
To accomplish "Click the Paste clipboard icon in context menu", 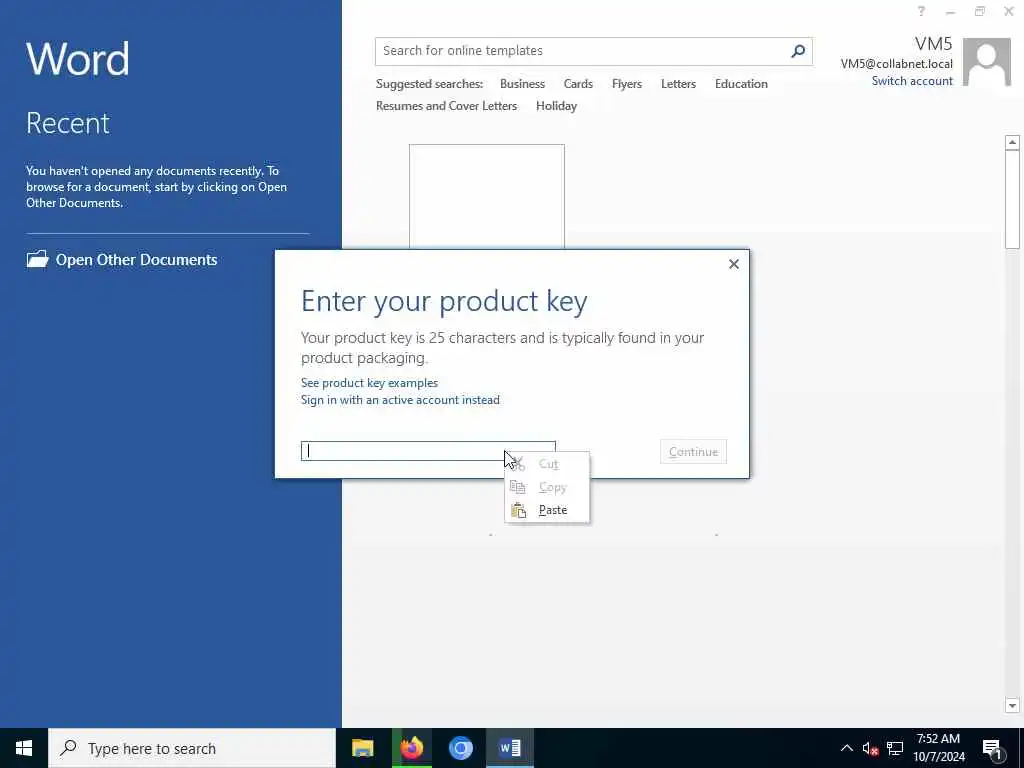I will coord(518,510).
